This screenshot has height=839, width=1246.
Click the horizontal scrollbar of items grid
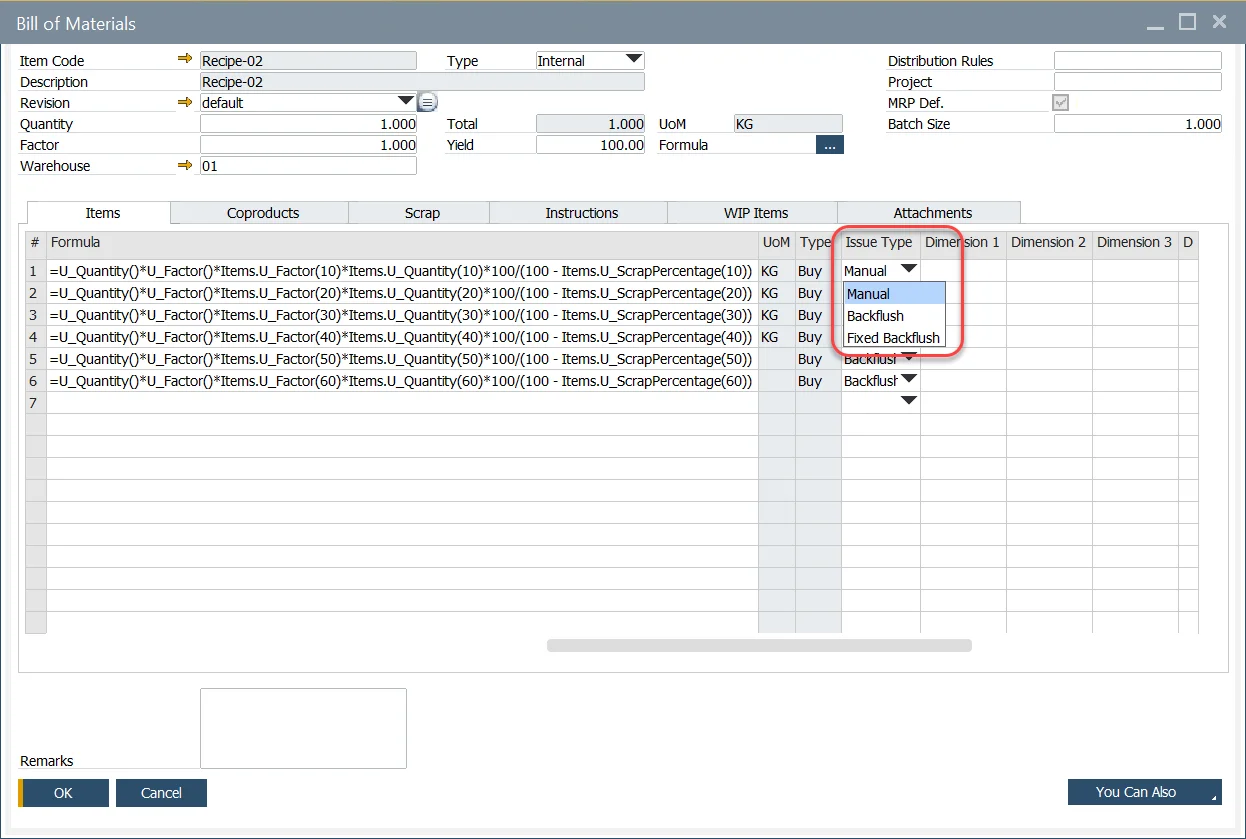coord(759,646)
